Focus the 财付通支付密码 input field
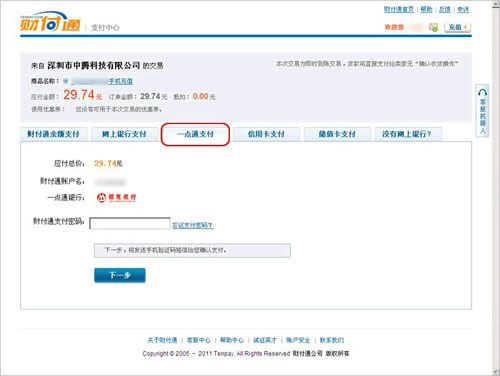 130,223
